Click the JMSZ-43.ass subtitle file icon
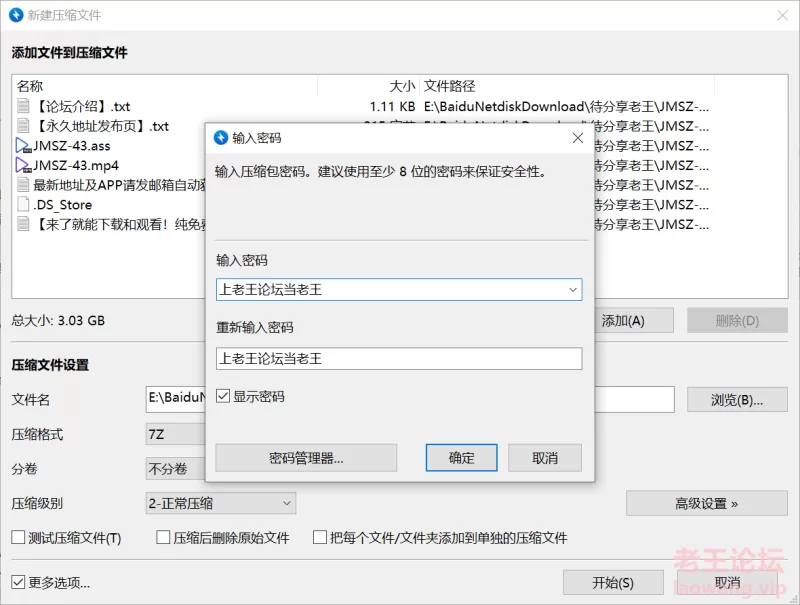 (23, 145)
